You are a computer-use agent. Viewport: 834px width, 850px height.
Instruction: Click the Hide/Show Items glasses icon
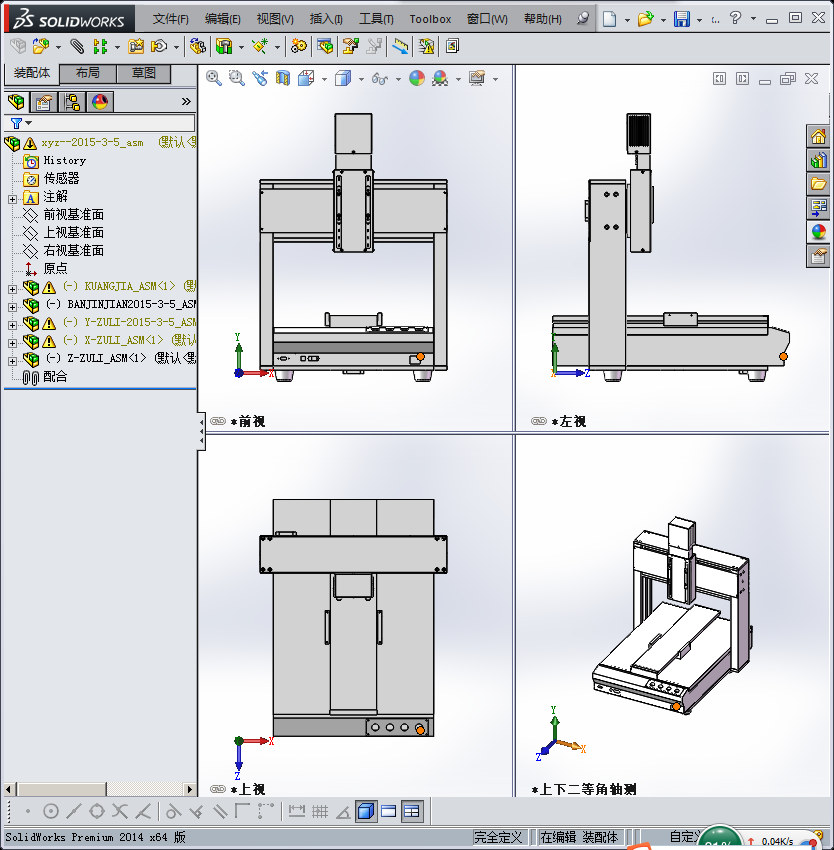(380, 79)
